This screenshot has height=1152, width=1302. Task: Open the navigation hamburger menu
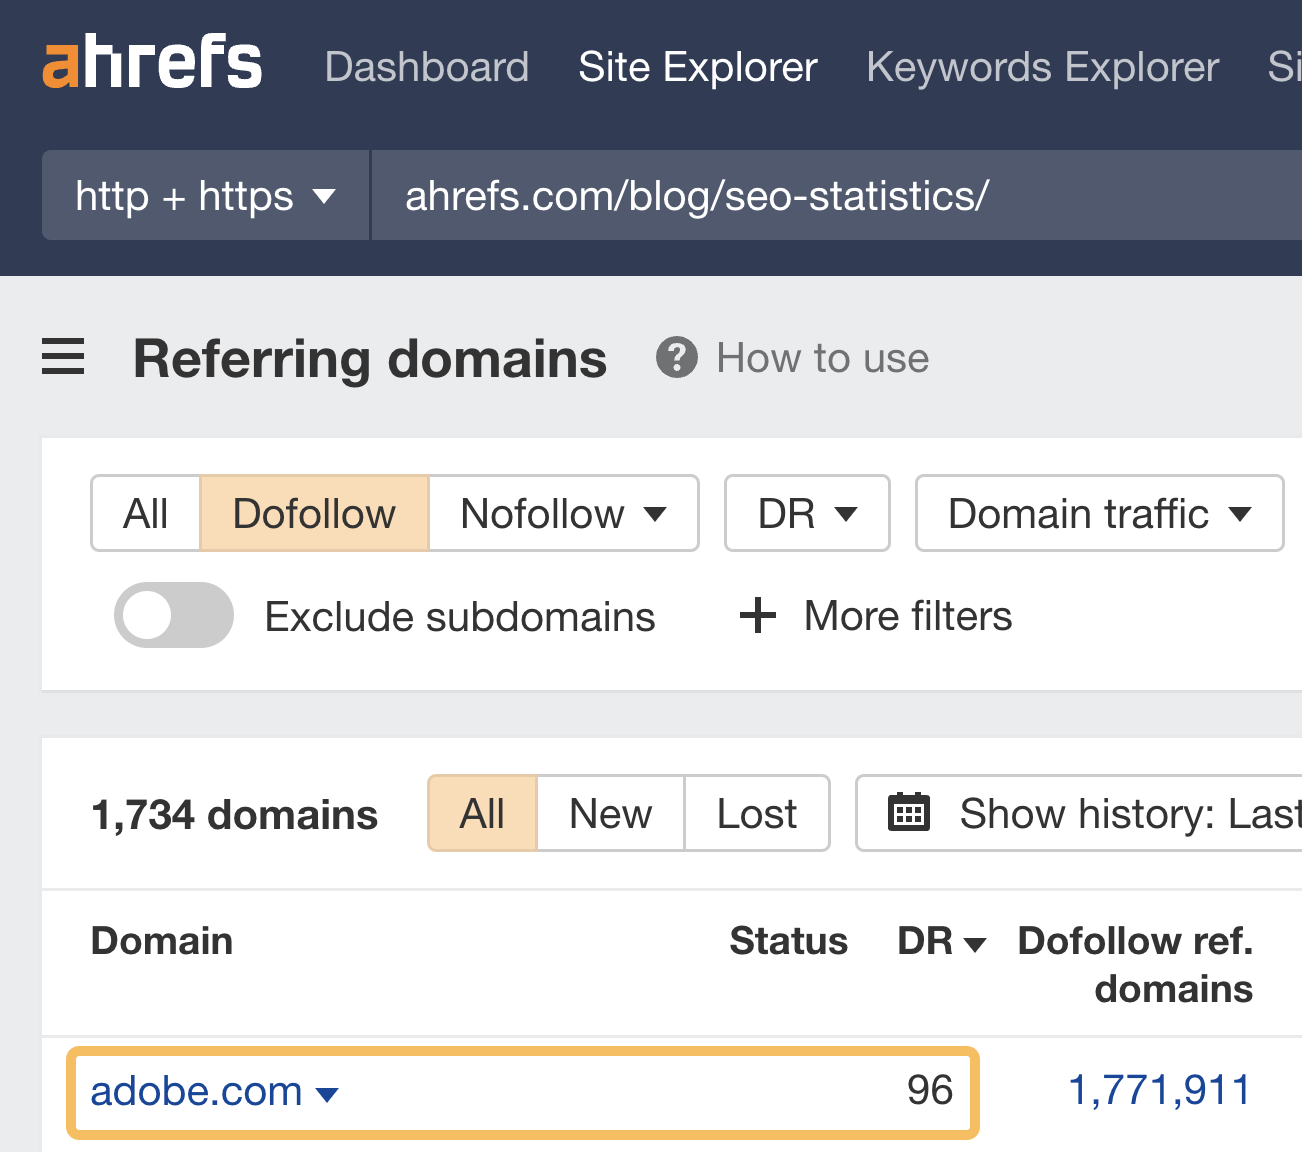click(x=63, y=358)
